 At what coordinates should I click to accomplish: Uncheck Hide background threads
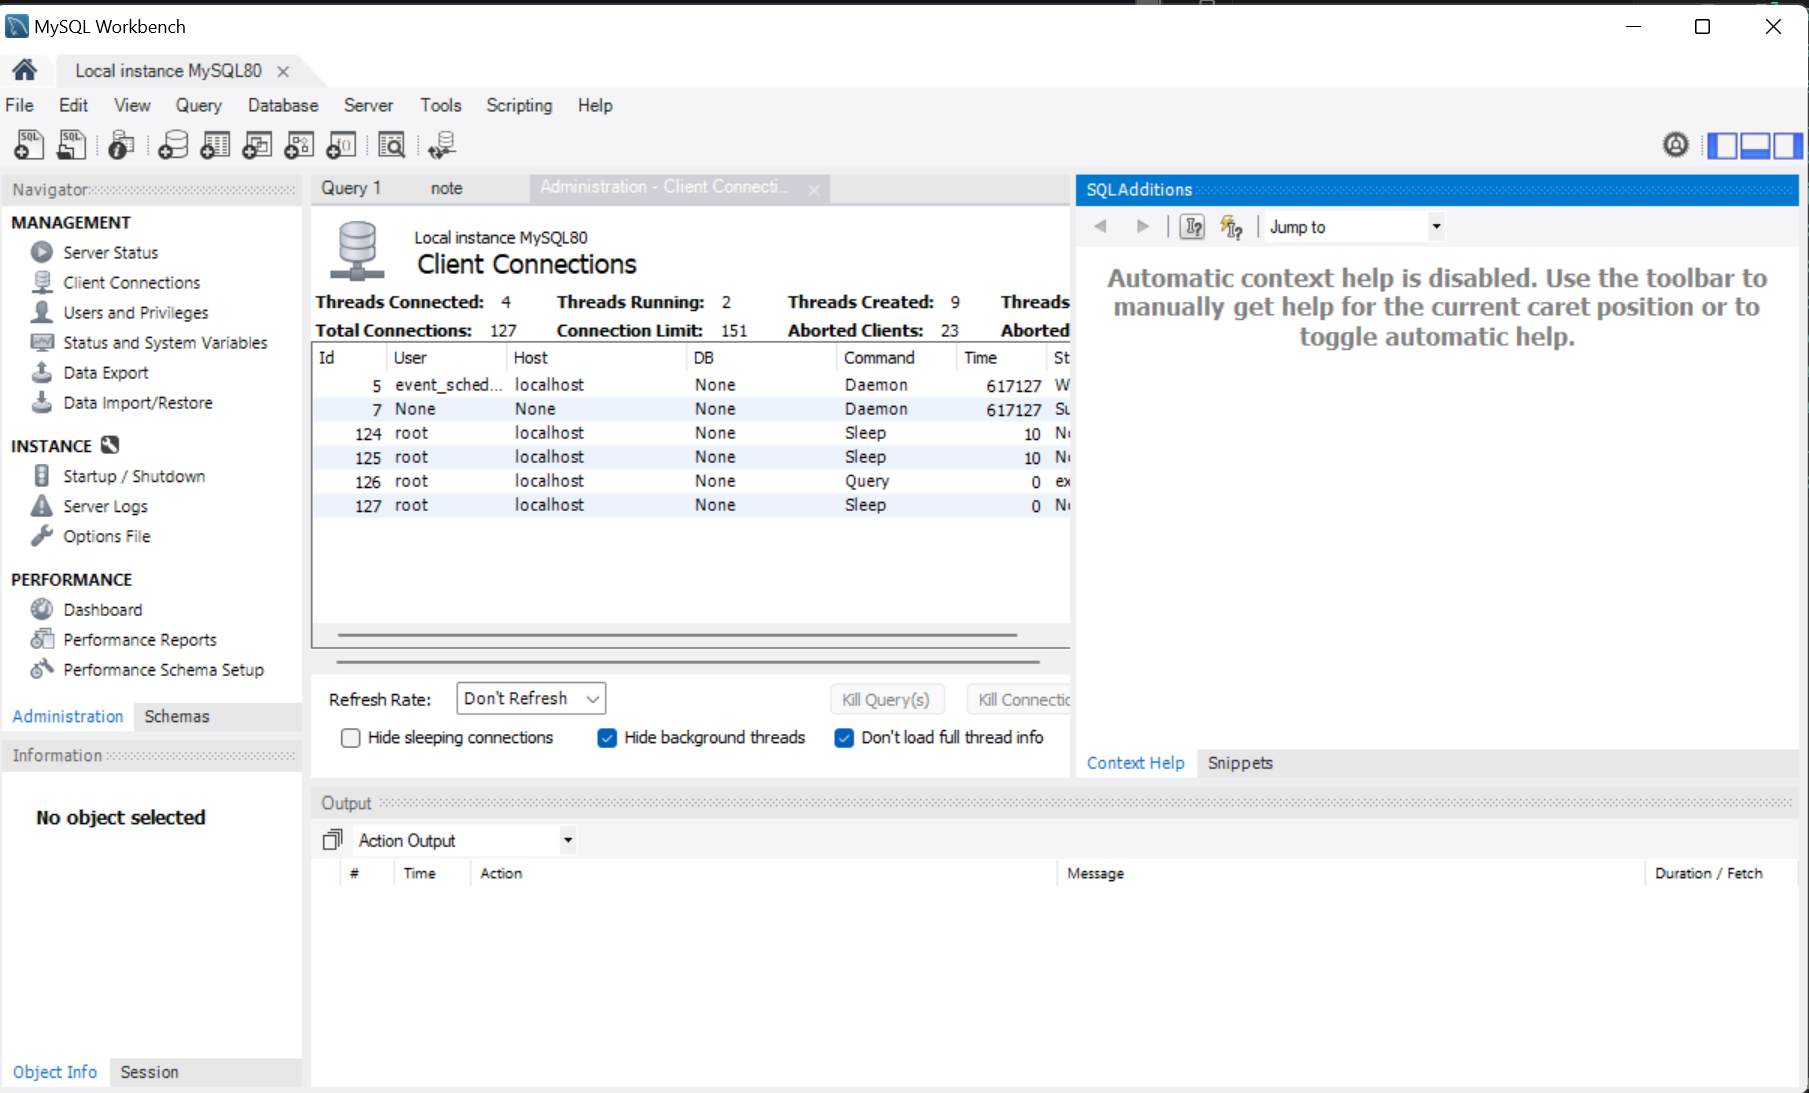coord(607,738)
